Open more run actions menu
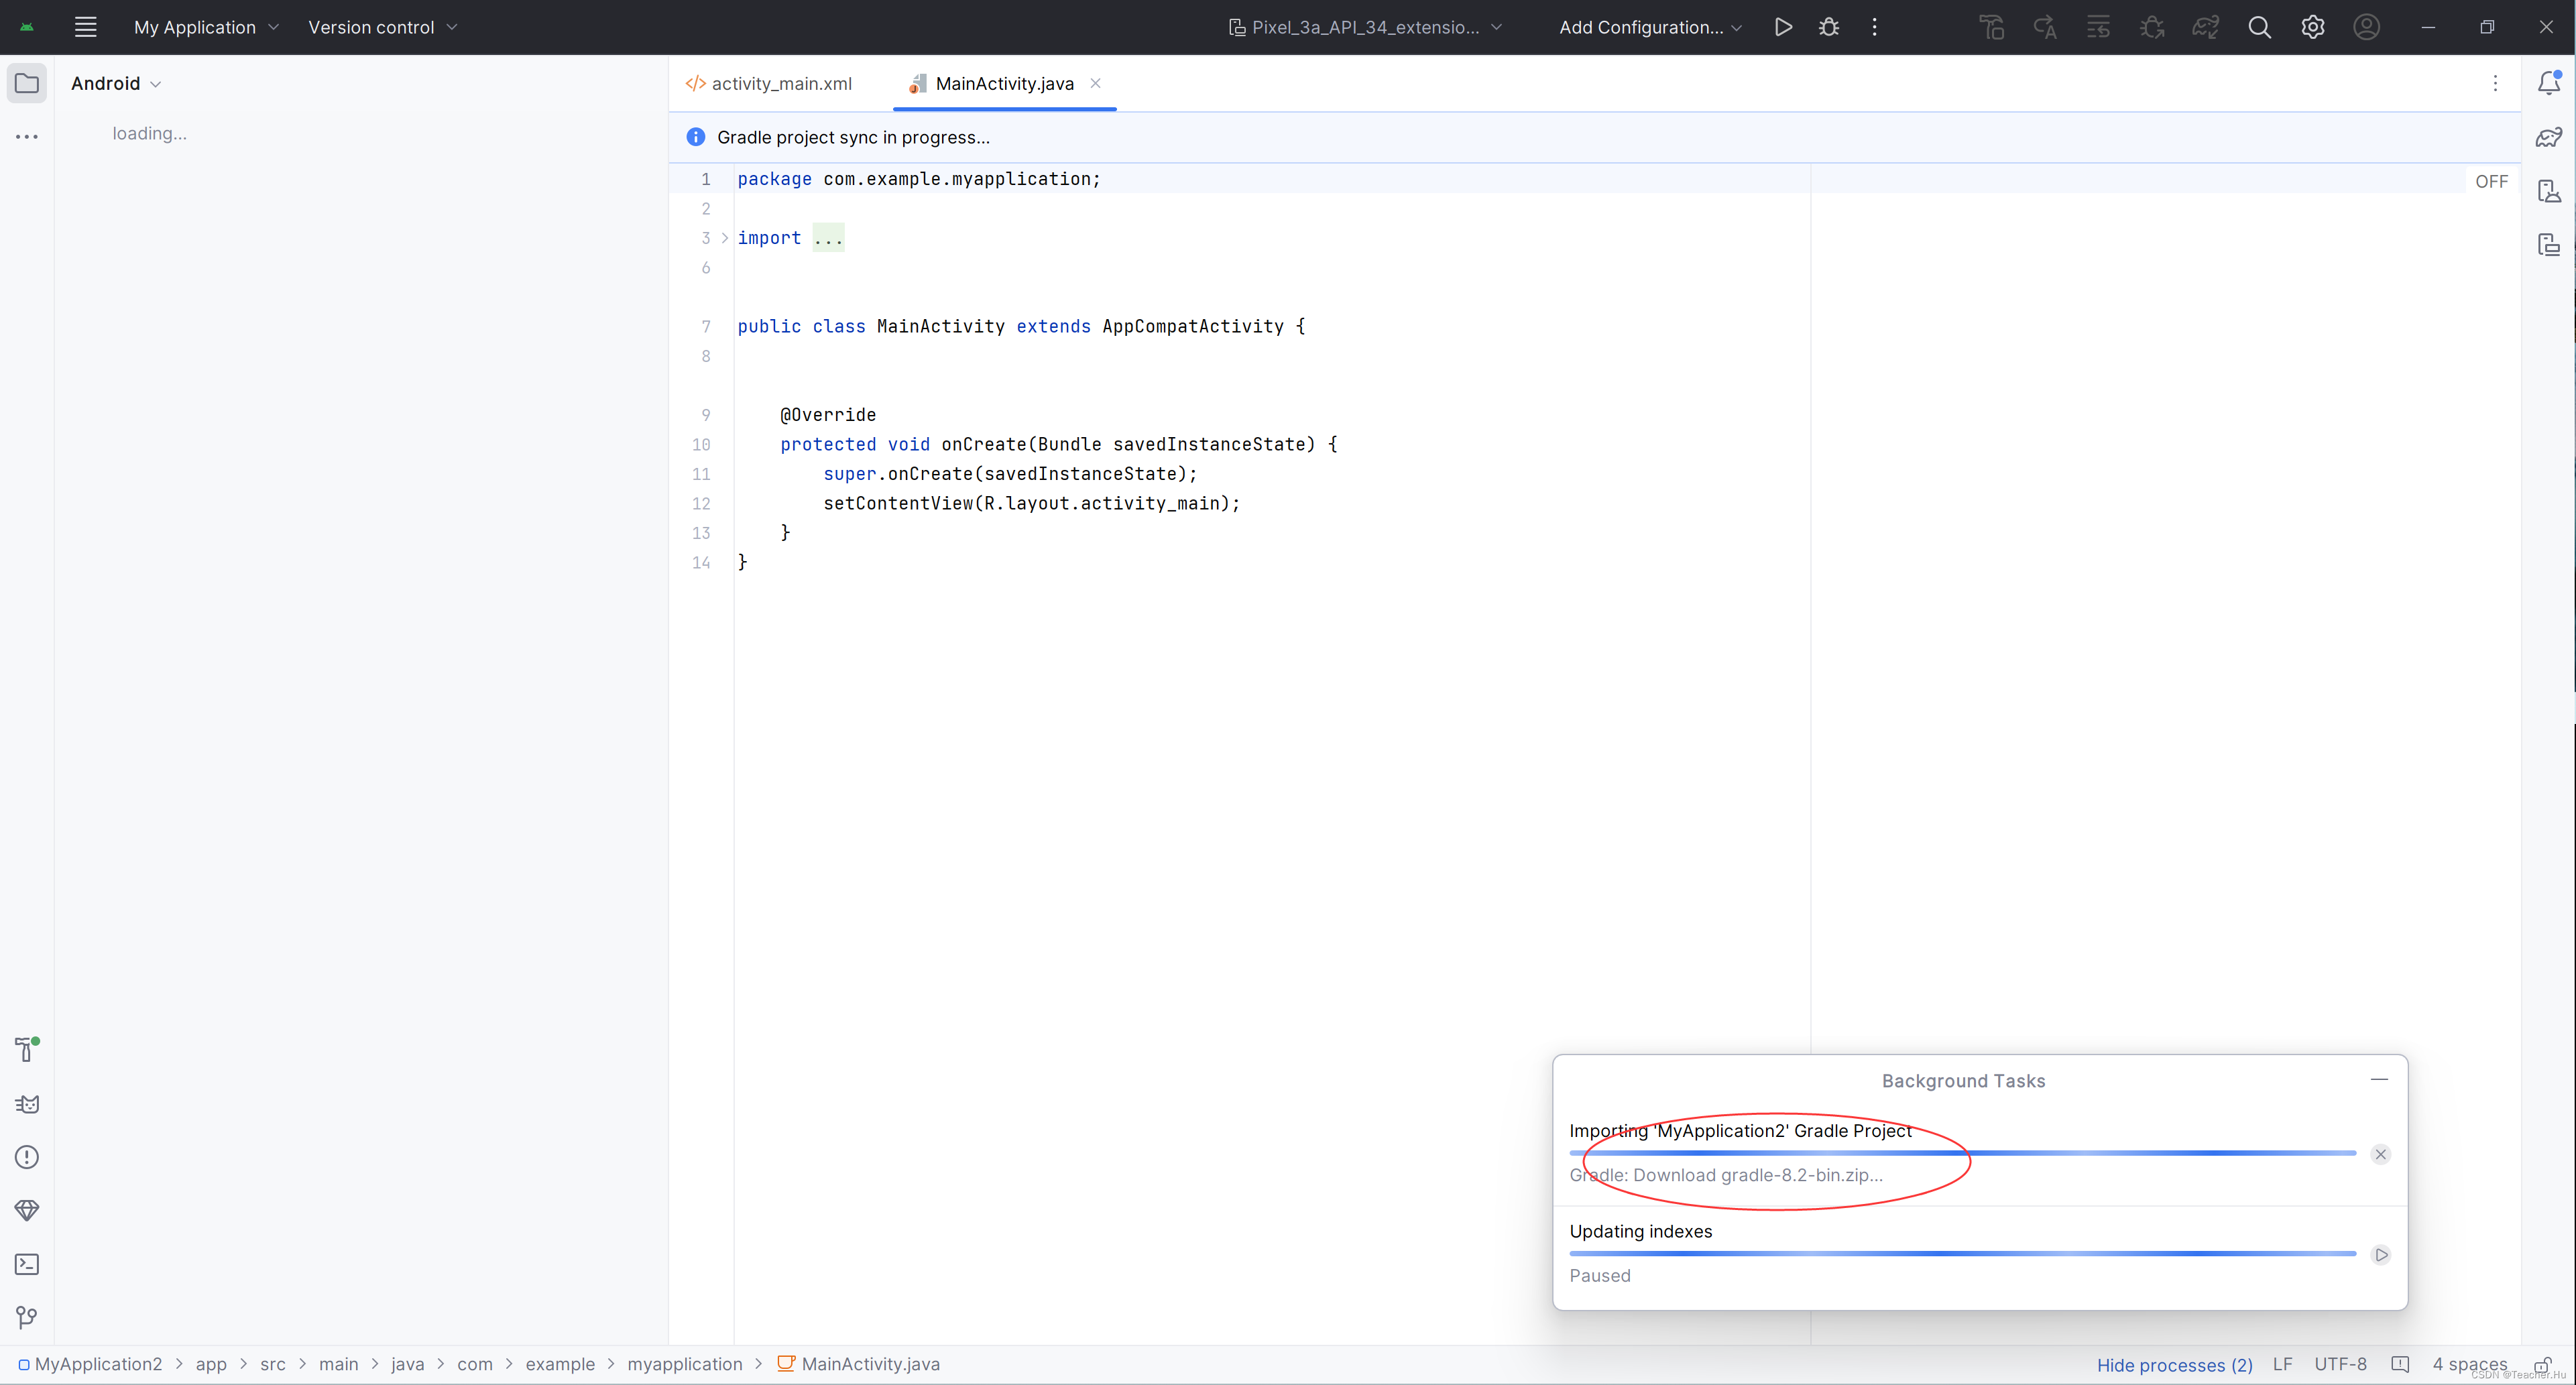This screenshot has height=1385, width=2576. (x=1874, y=27)
